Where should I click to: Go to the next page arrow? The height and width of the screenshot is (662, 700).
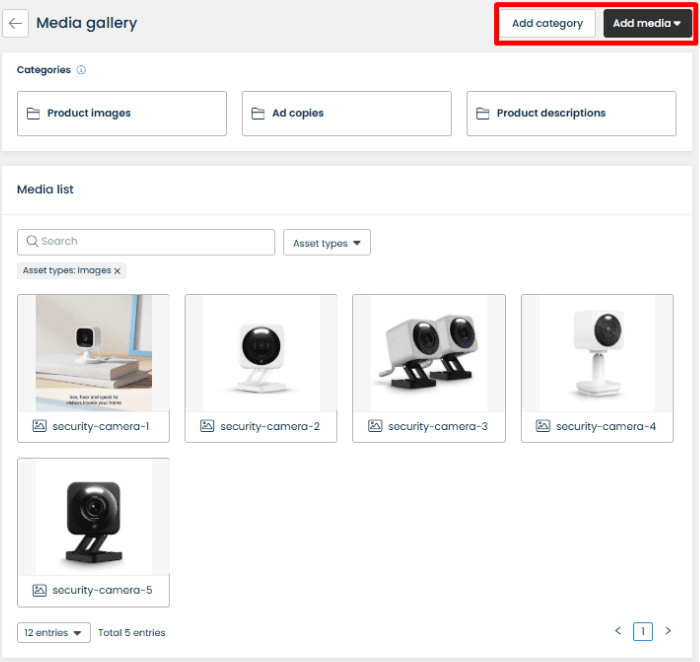coord(668,631)
